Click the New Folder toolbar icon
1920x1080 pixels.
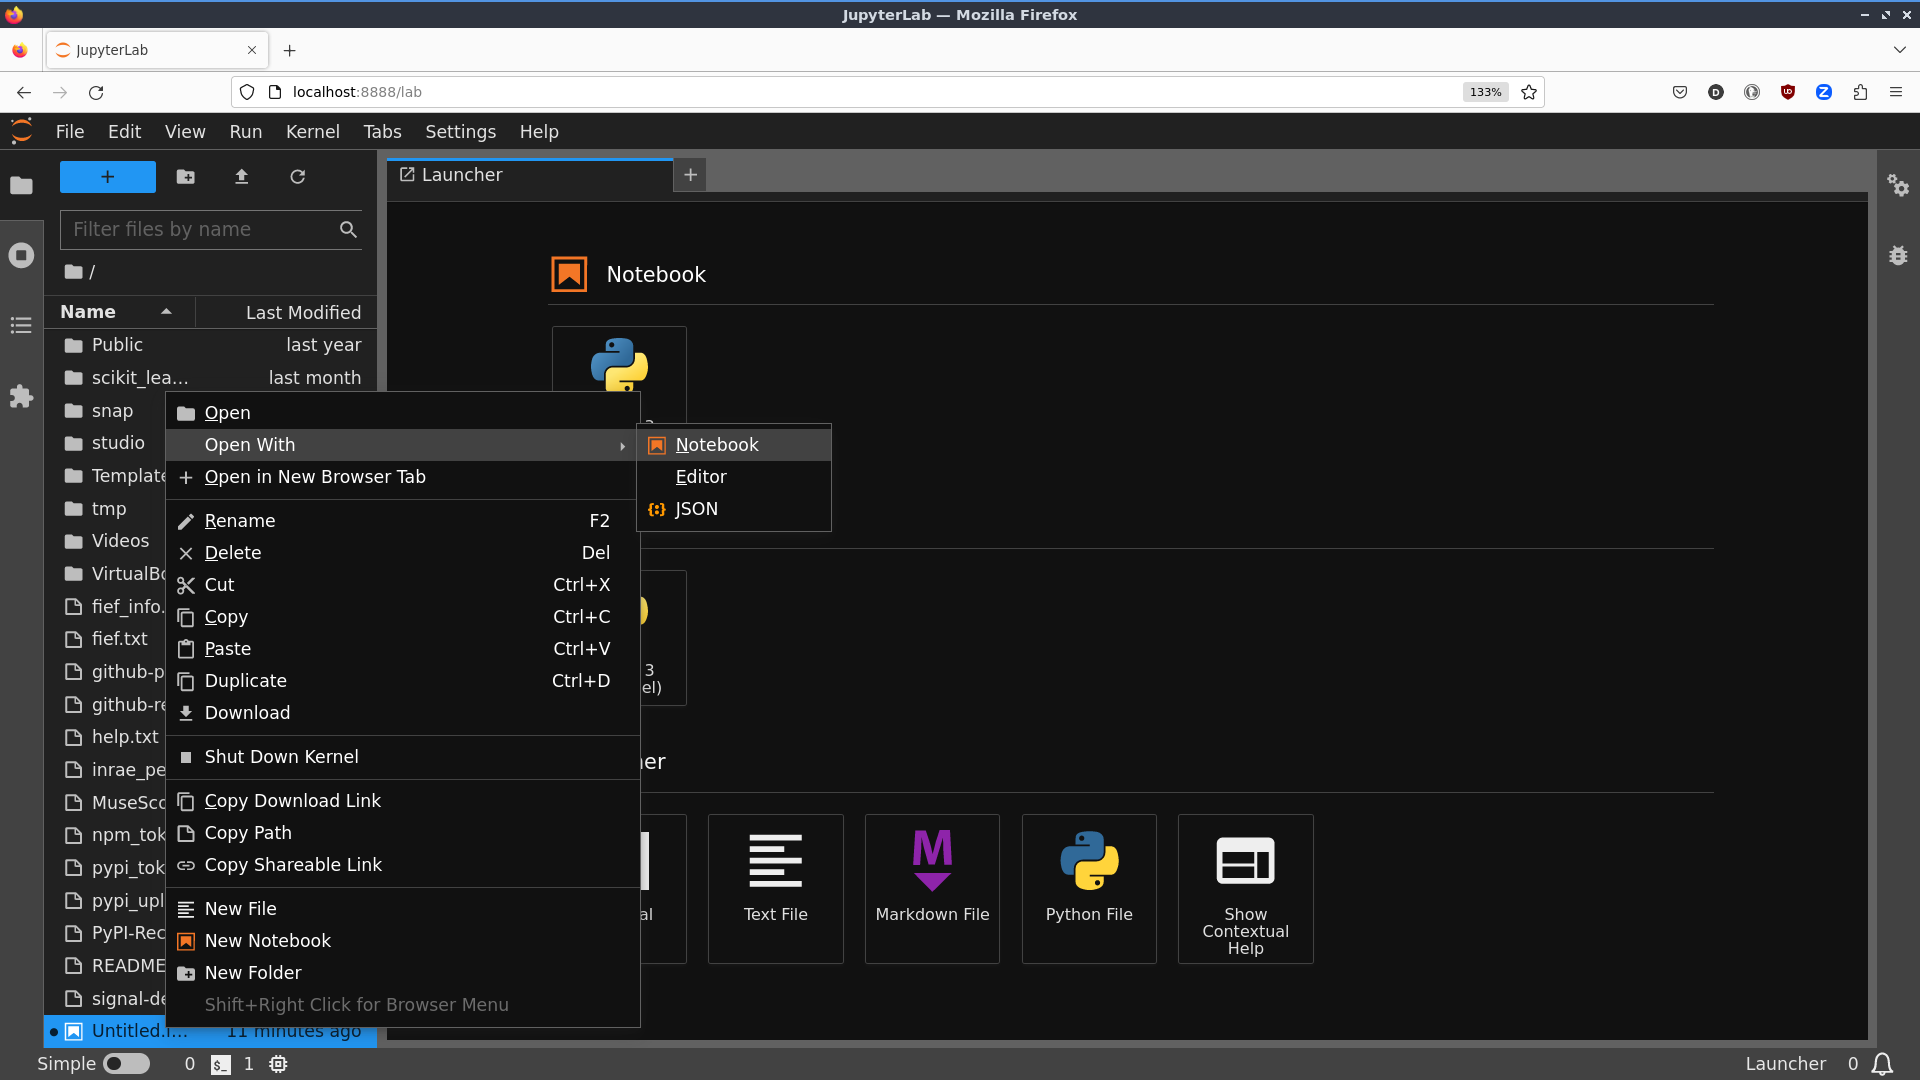186,177
